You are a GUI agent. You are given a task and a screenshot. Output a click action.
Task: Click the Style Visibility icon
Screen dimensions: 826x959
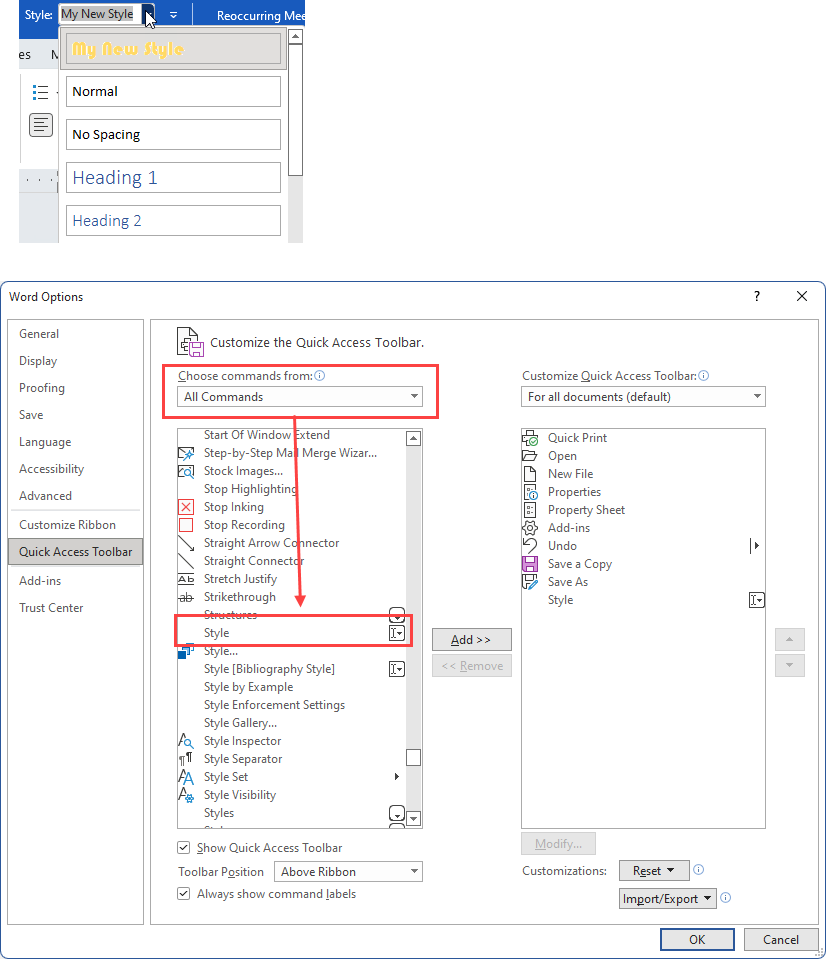186,795
